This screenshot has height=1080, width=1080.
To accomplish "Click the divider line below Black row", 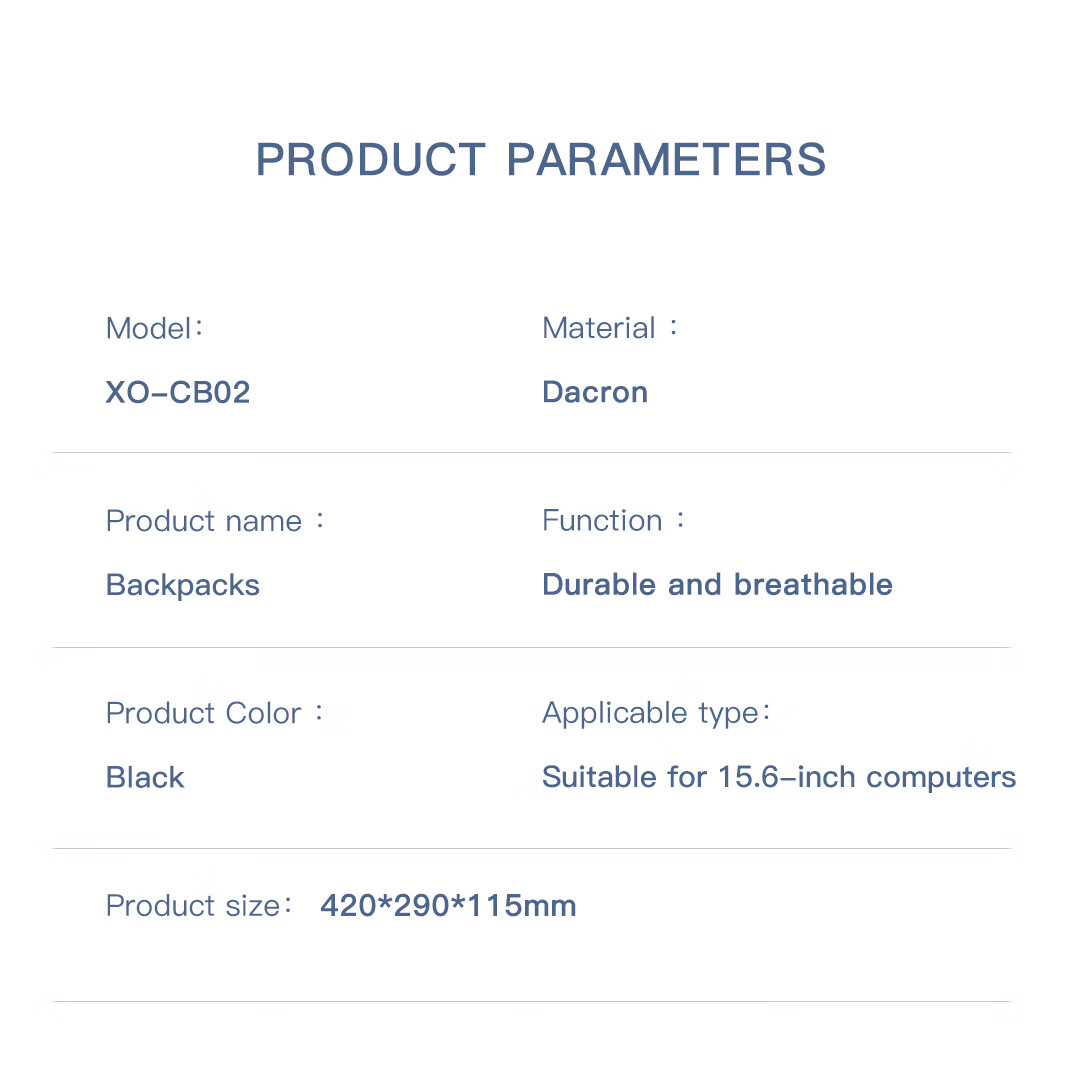I will click(531, 849).
